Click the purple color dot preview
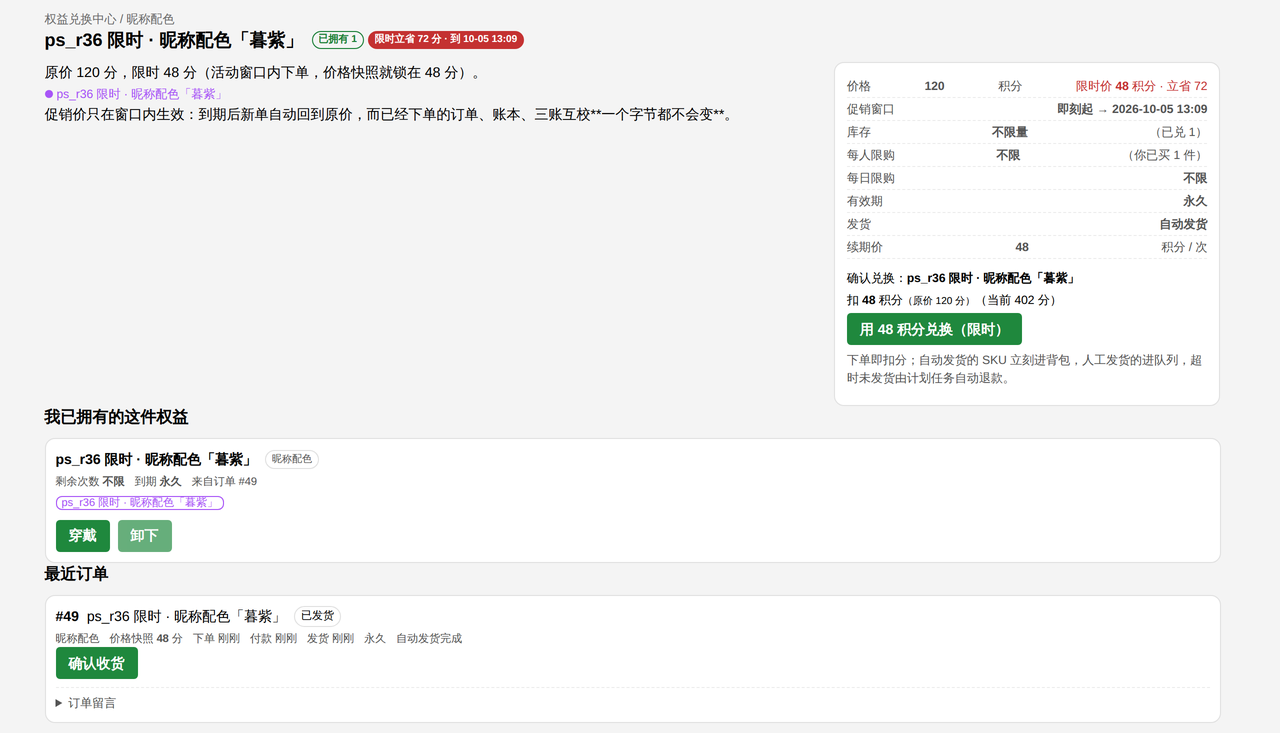 [49, 94]
